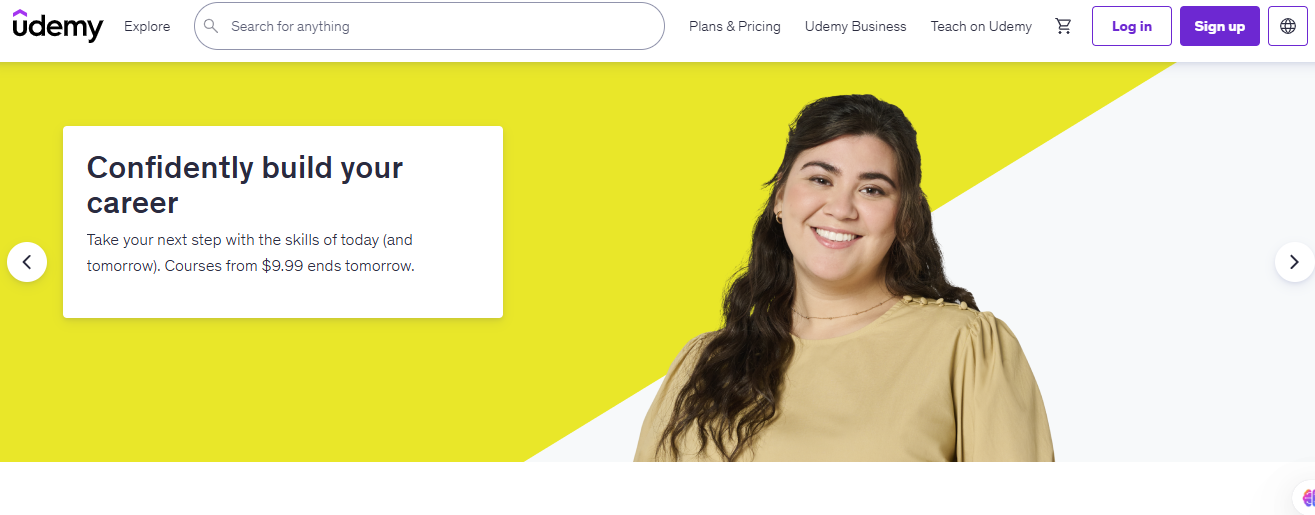Focus the Search for anything field

[x=429, y=26]
